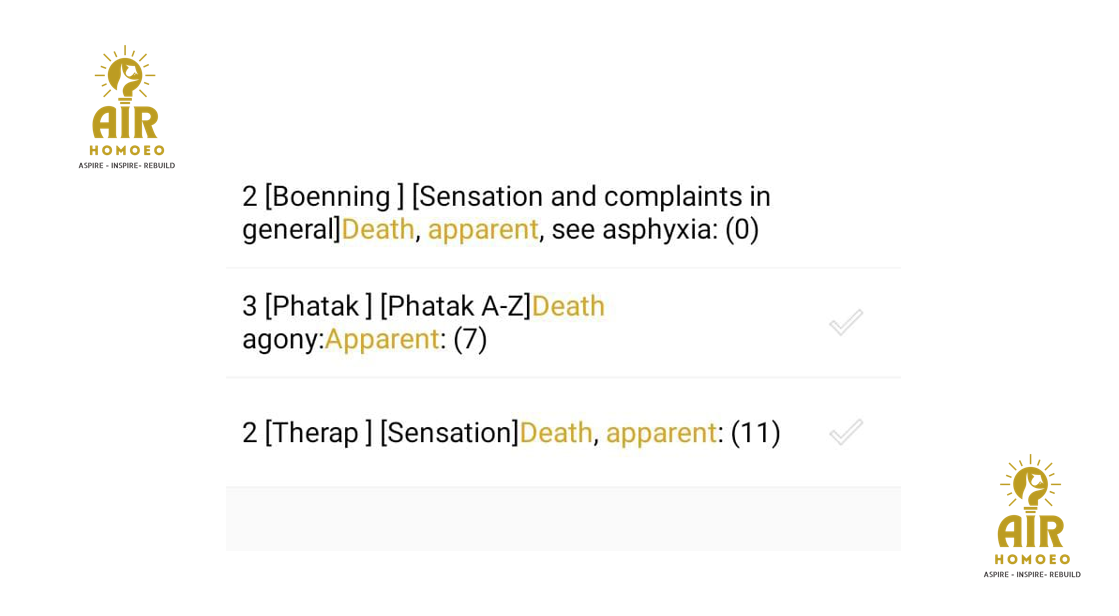Image resolution: width=1119 pixels, height=616 pixels.
Task: Click the AIR Homeo logo at top left
Action: point(126,108)
